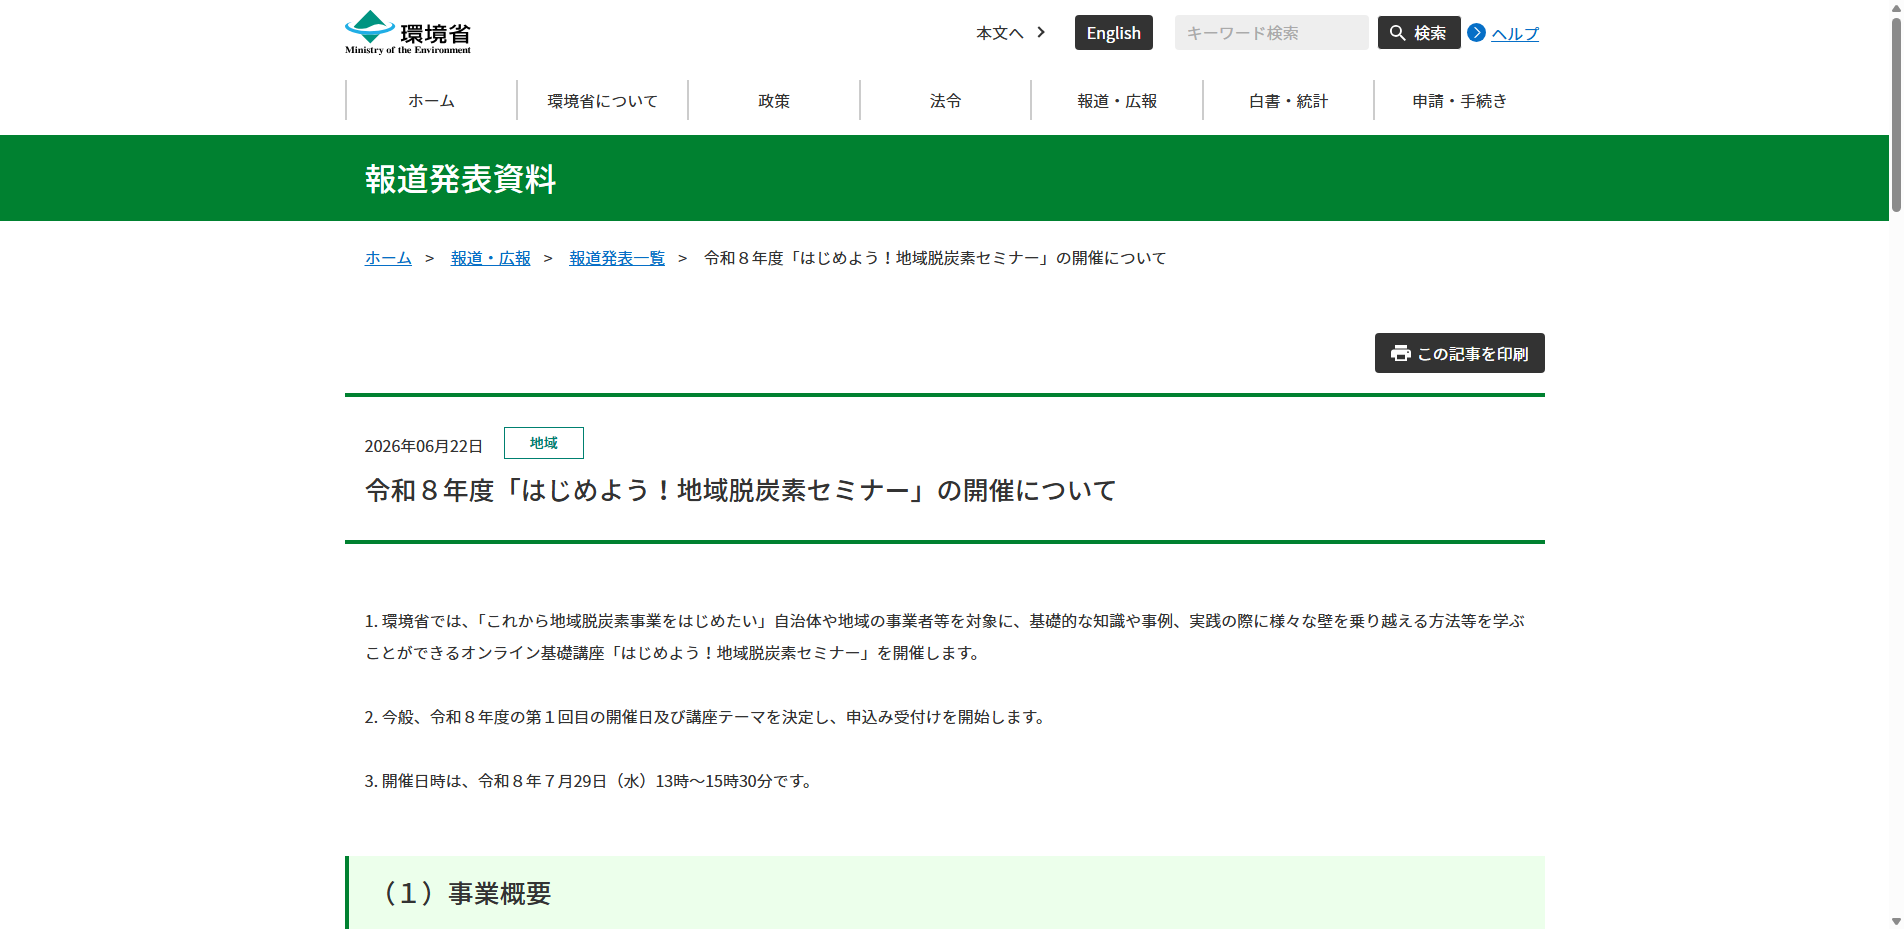1904x929 pixels.
Task: Click the Ministry of the Environment logo
Action: click(408, 33)
